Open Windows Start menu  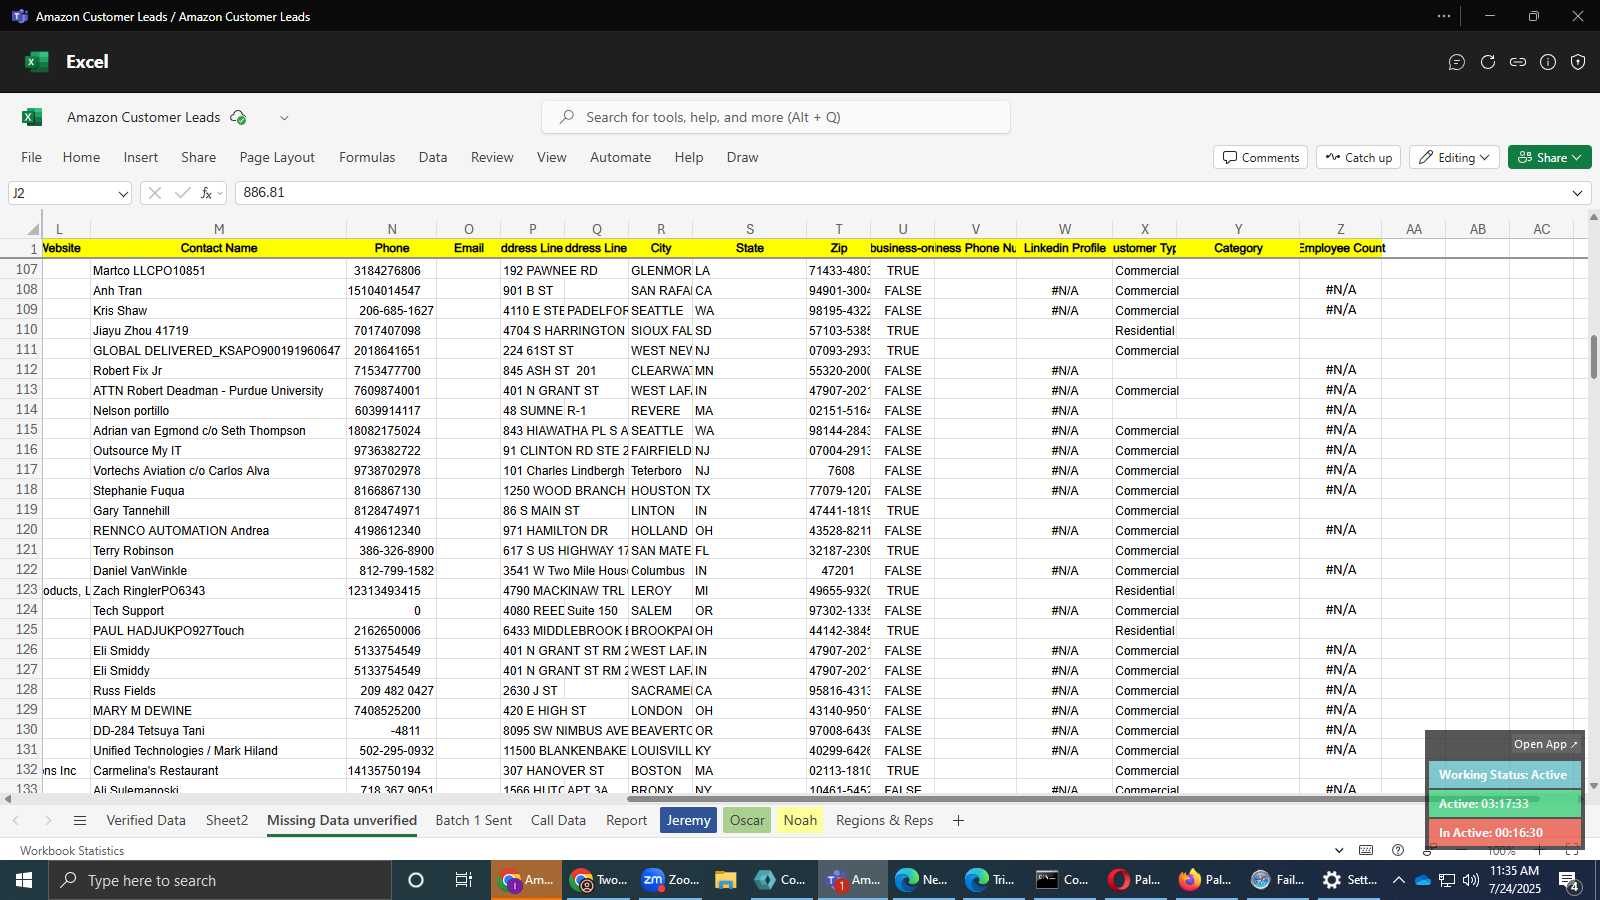(x=24, y=880)
